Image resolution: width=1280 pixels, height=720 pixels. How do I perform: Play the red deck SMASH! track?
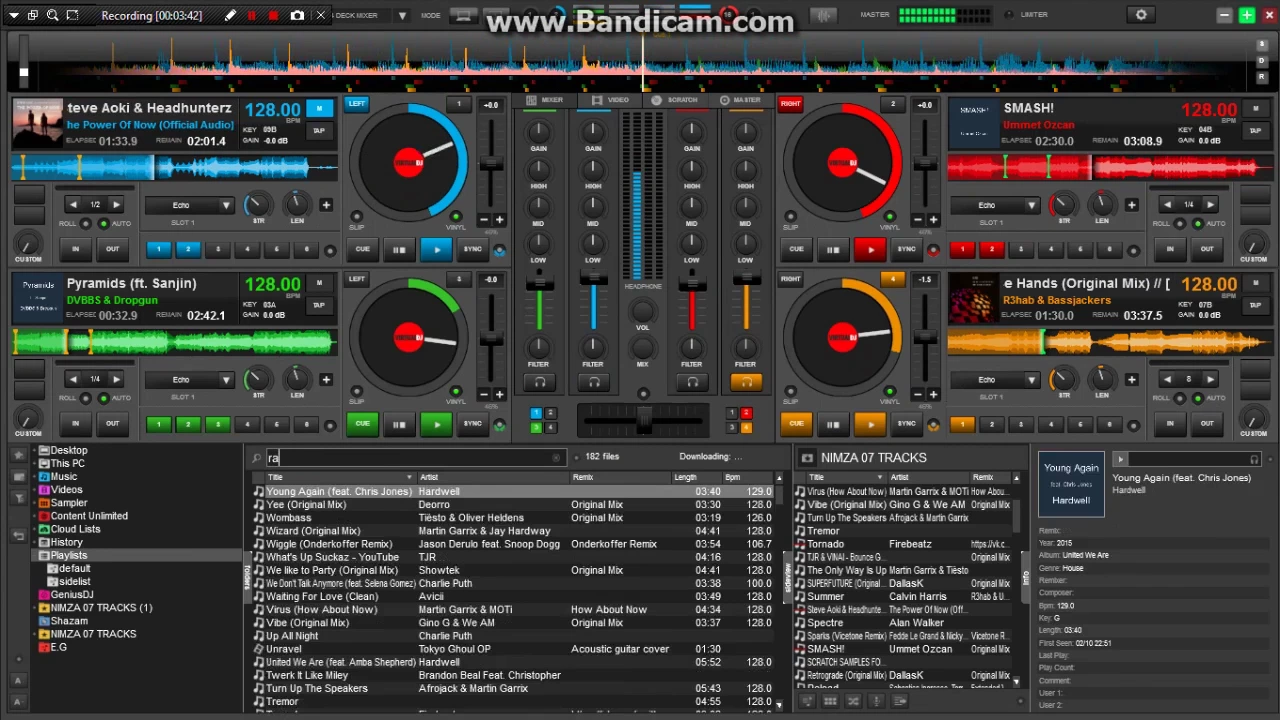coord(870,249)
